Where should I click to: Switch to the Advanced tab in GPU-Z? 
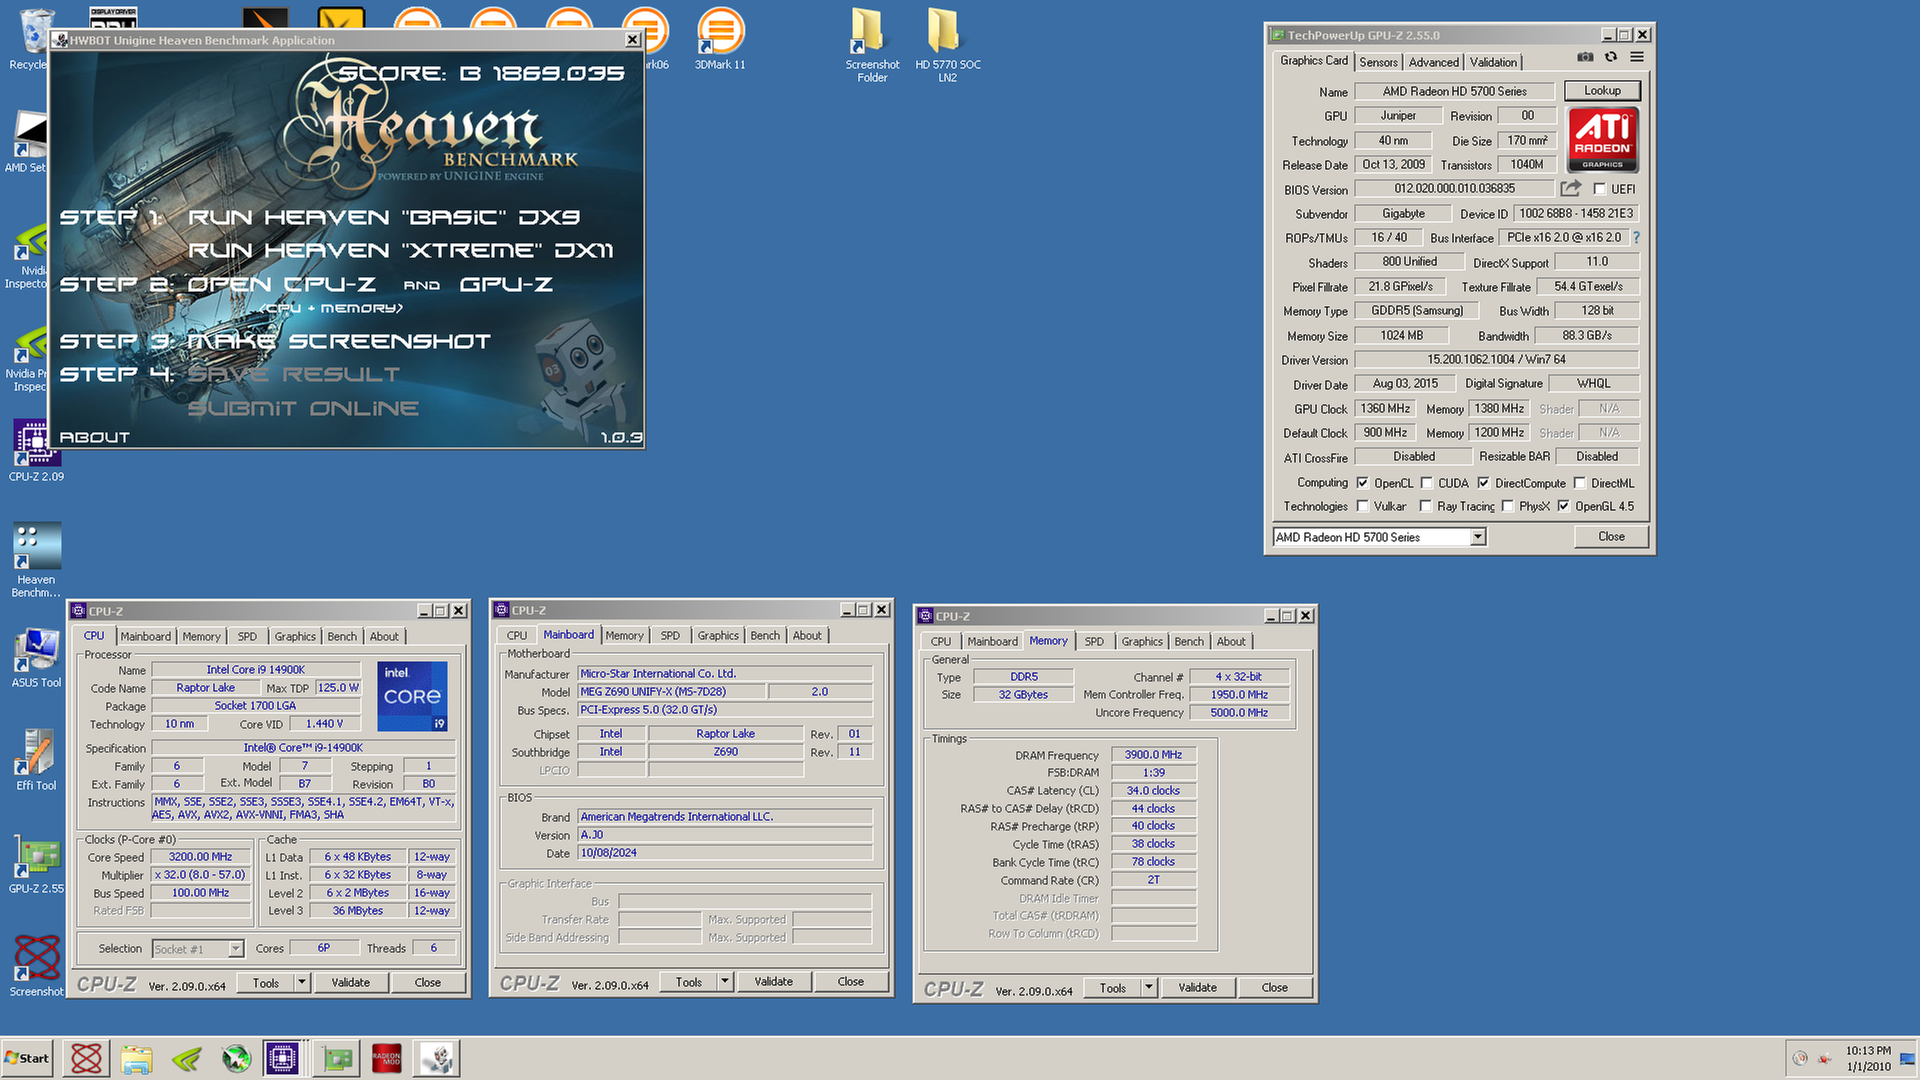[1433, 62]
